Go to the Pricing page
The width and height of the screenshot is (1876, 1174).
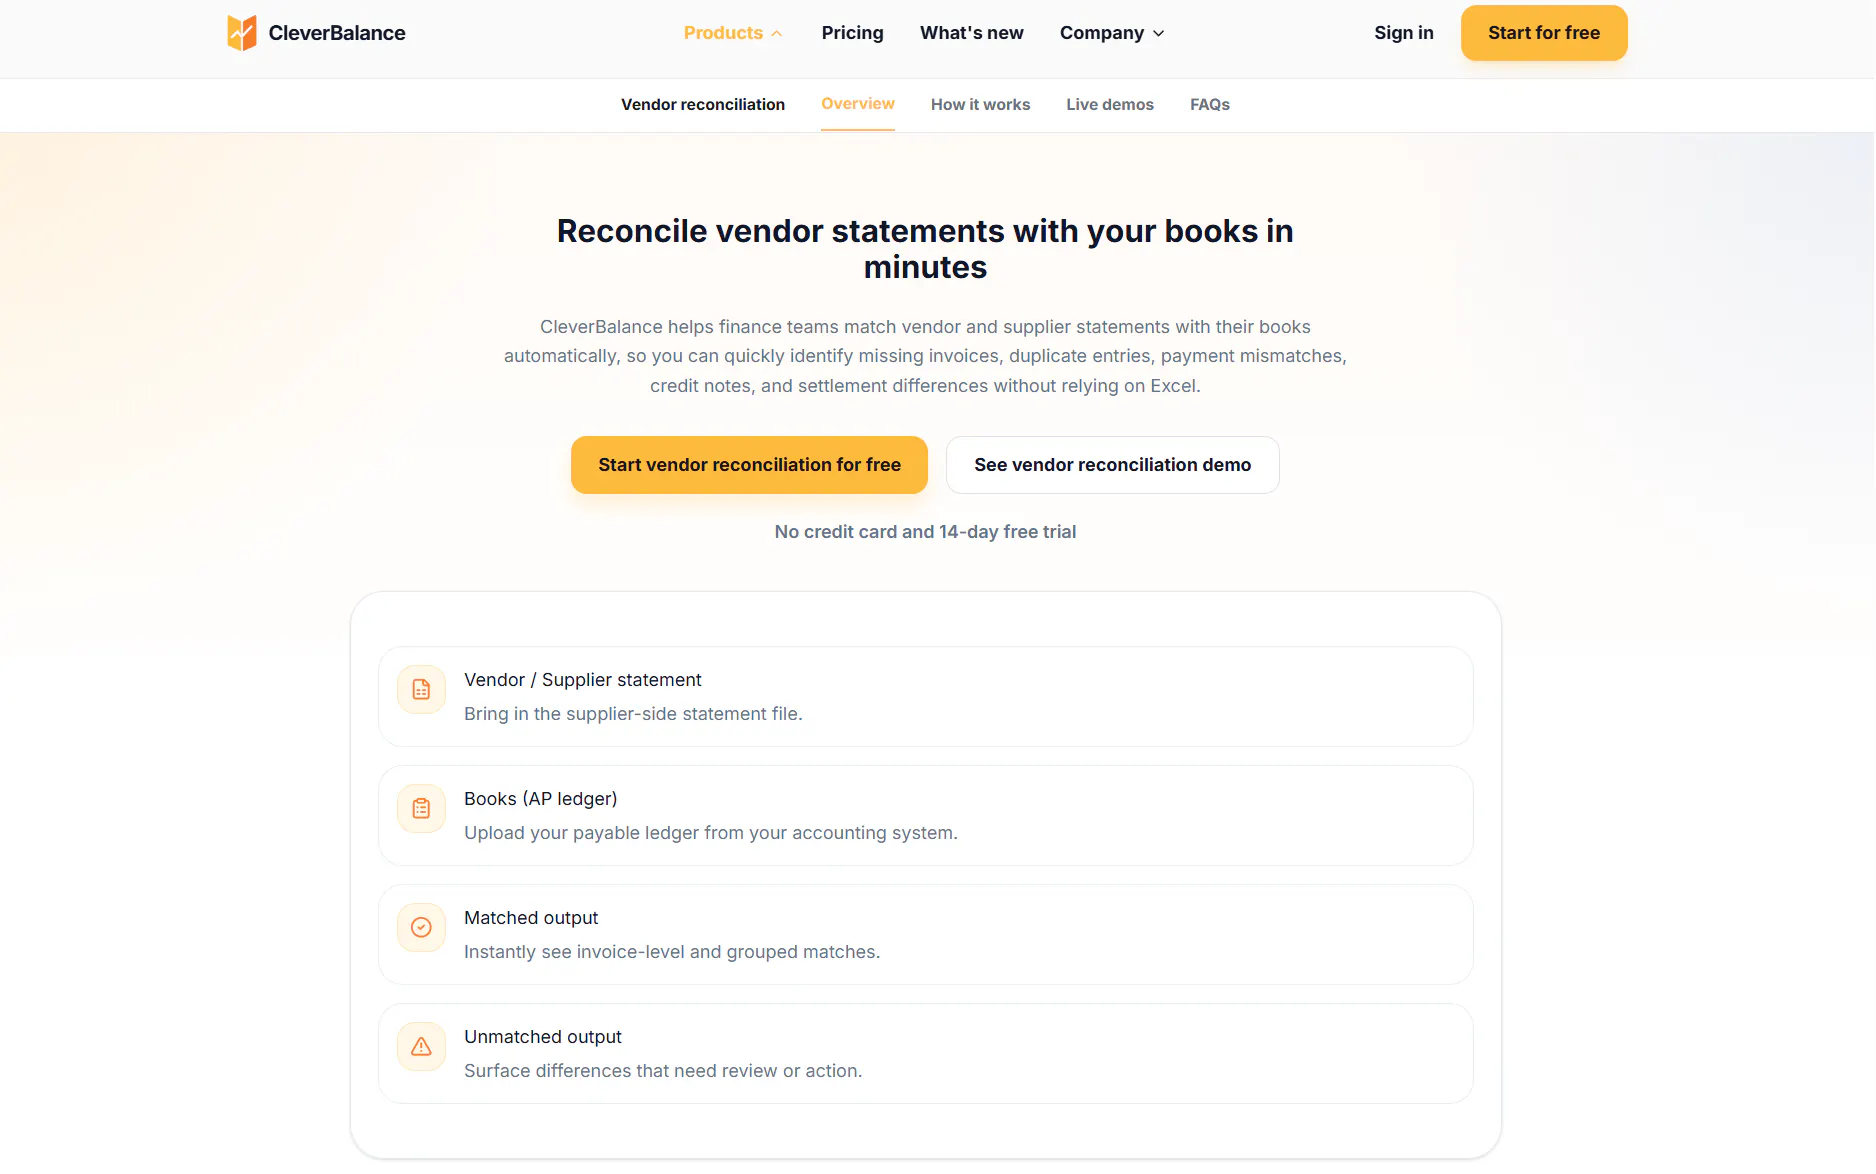click(x=852, y=33)
